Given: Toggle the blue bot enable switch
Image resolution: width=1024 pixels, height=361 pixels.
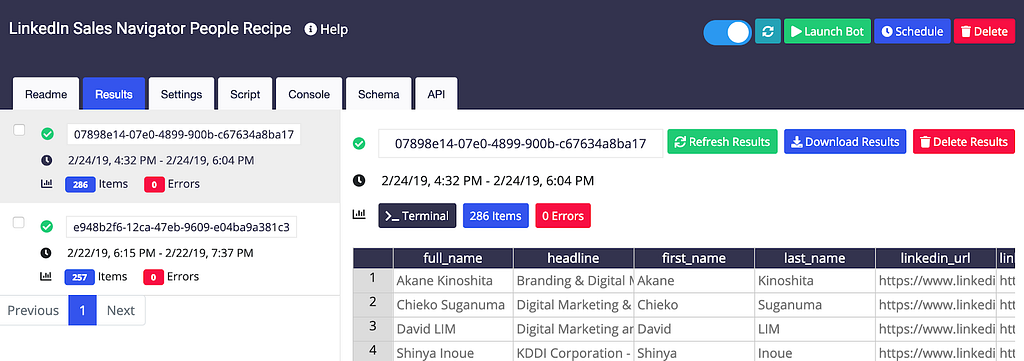Looking at the screenshot, I should [728, 32].
